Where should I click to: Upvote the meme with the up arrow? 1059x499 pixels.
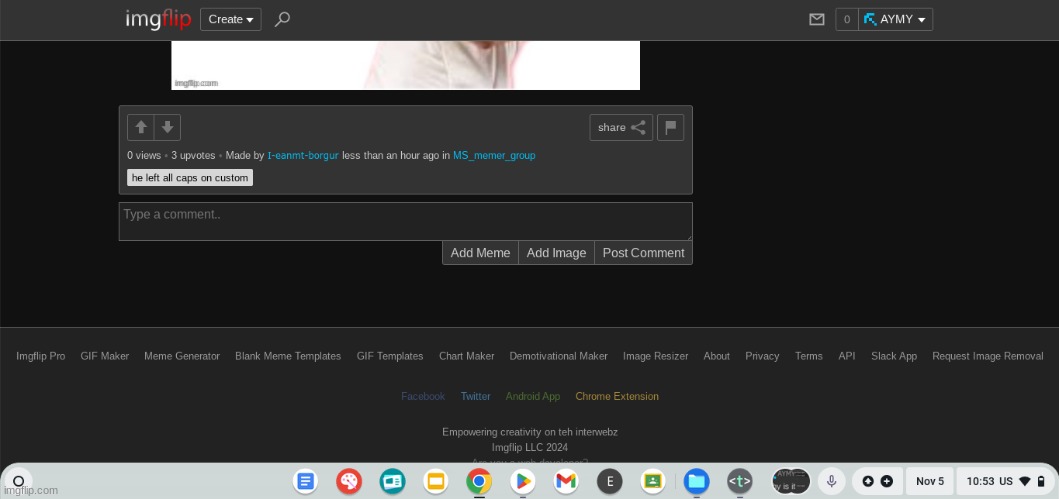pos(141,127)
